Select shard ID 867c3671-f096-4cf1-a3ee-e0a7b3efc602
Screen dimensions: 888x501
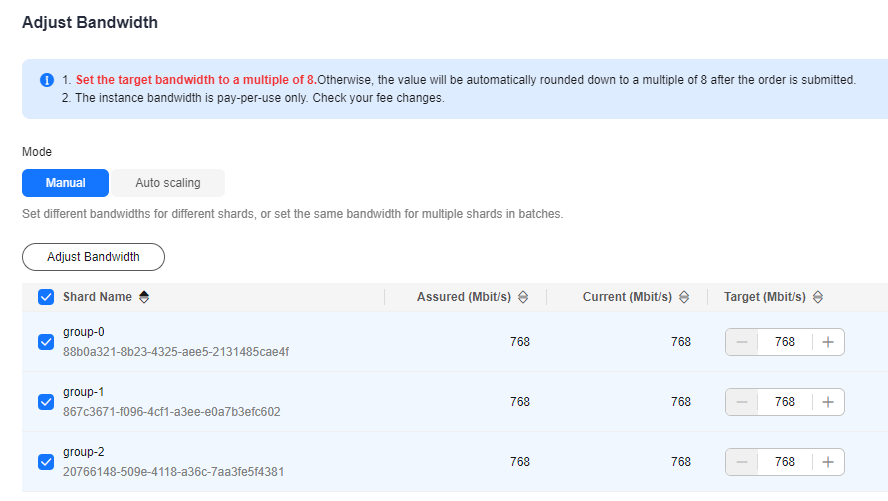point(172,412)
